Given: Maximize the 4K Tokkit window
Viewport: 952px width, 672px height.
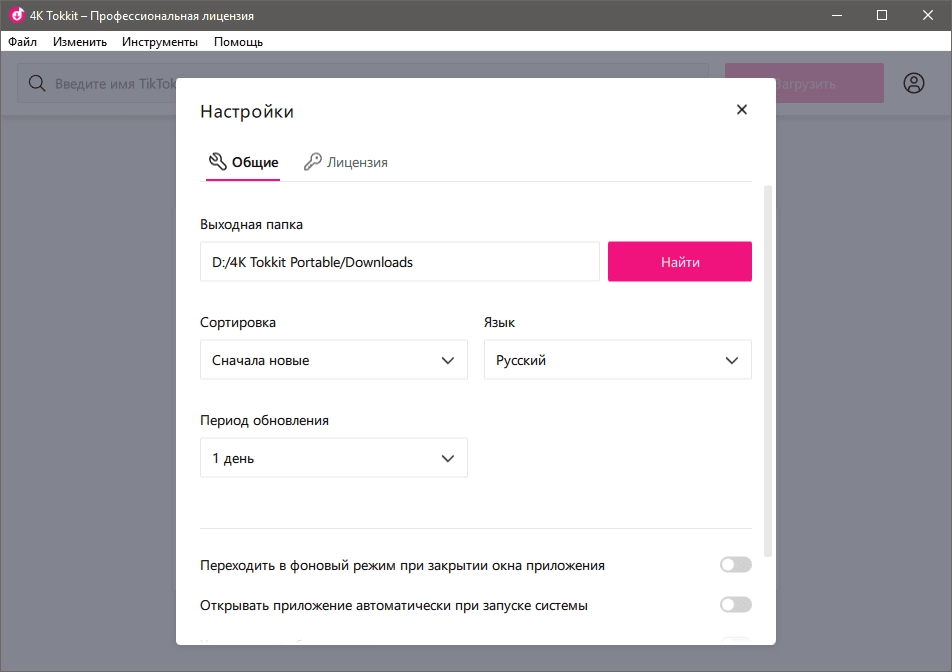Looking at the screenshot, I should coord(882,15).
